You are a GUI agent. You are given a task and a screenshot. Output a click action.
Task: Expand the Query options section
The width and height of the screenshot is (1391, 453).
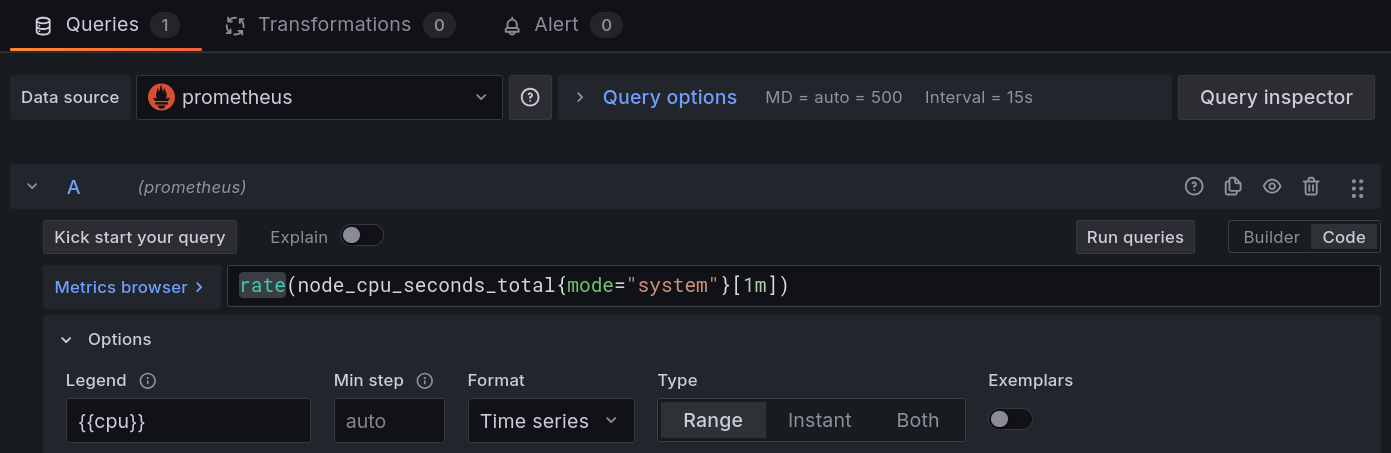click(669, 98)
